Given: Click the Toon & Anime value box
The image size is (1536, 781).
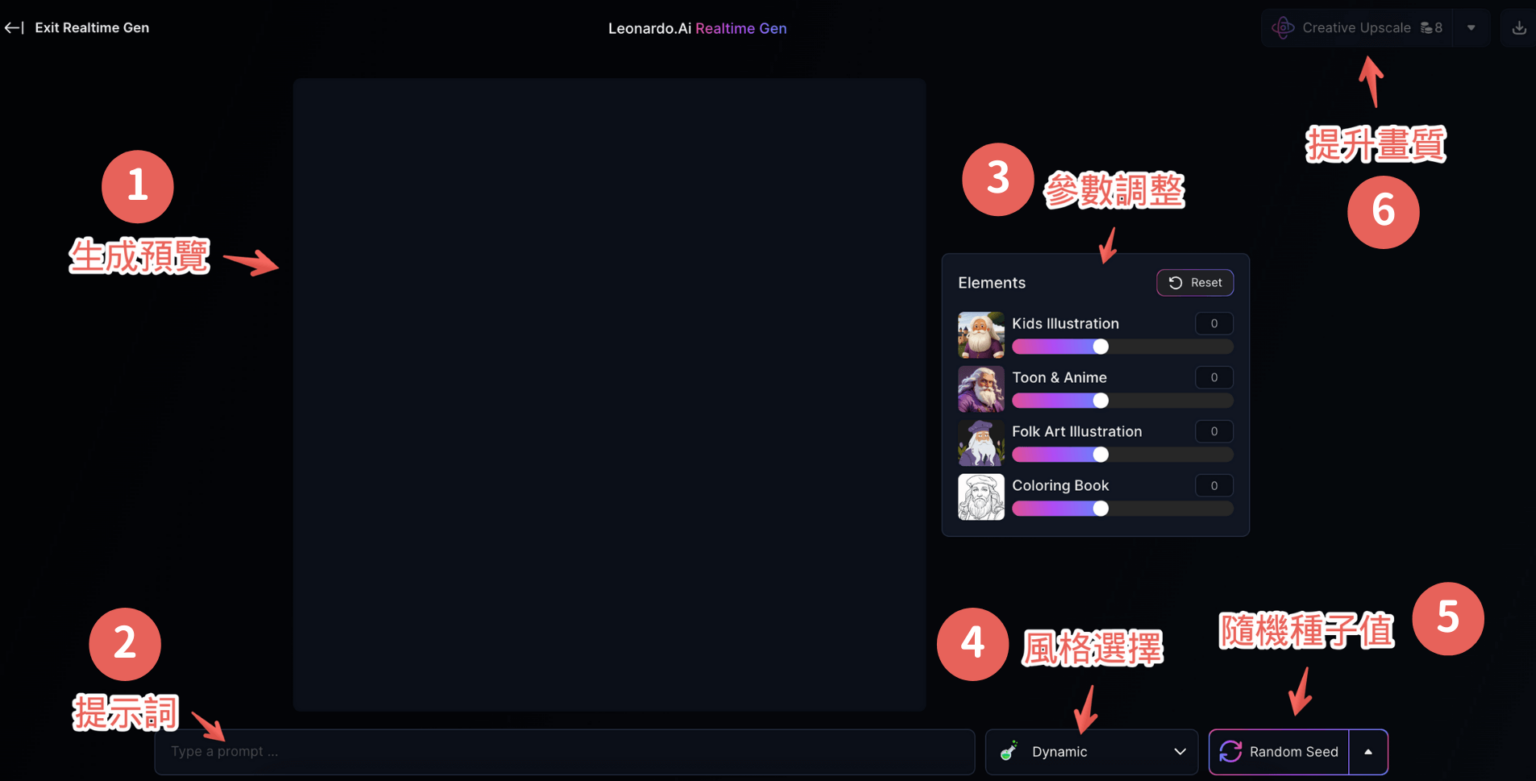Looking at the screenshot, I should pos(1214,377).
